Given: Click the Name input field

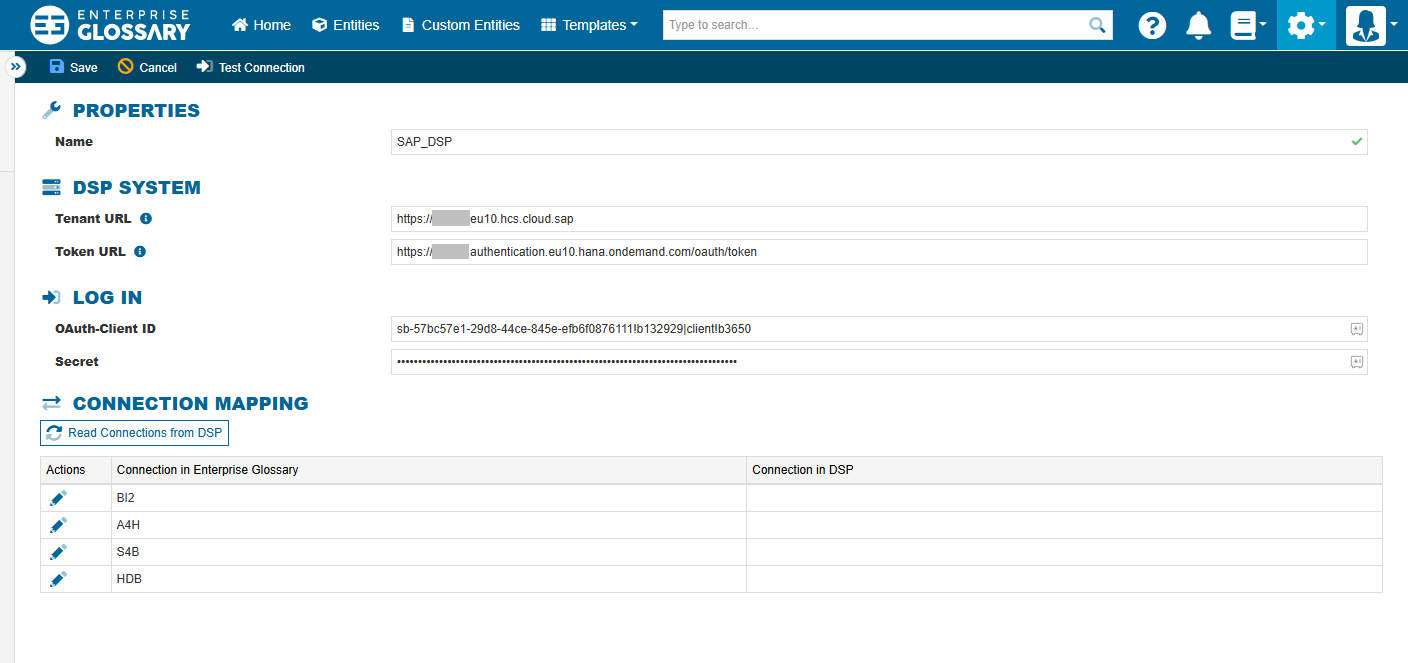Looking at the screenshot, I should tap(879, 142).
